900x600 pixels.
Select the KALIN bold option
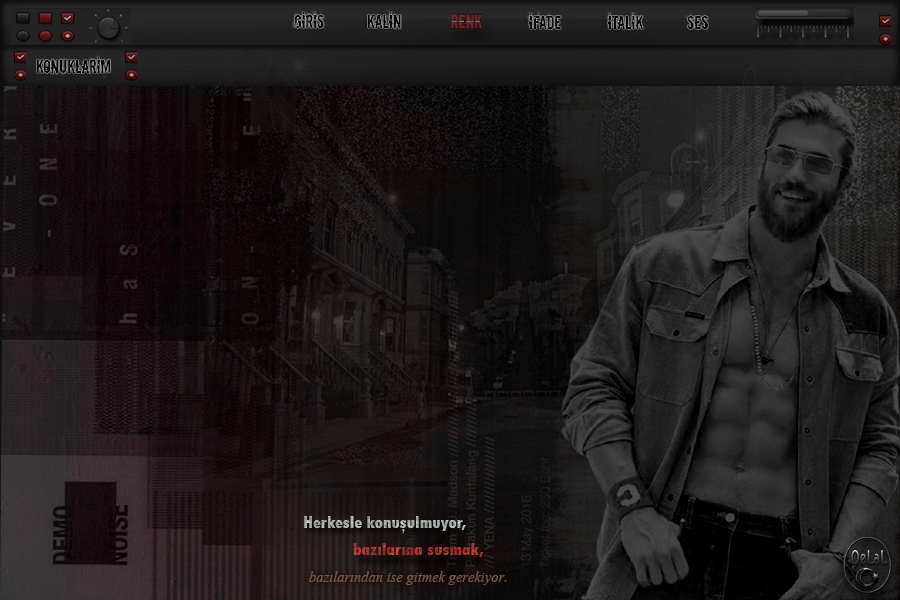384,22
